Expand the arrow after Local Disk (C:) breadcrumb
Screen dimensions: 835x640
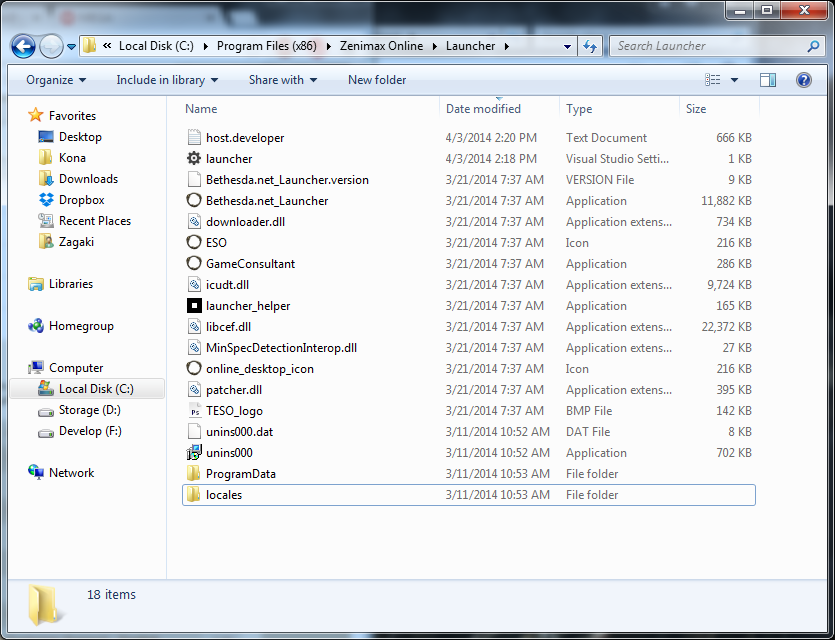[206, 46]
